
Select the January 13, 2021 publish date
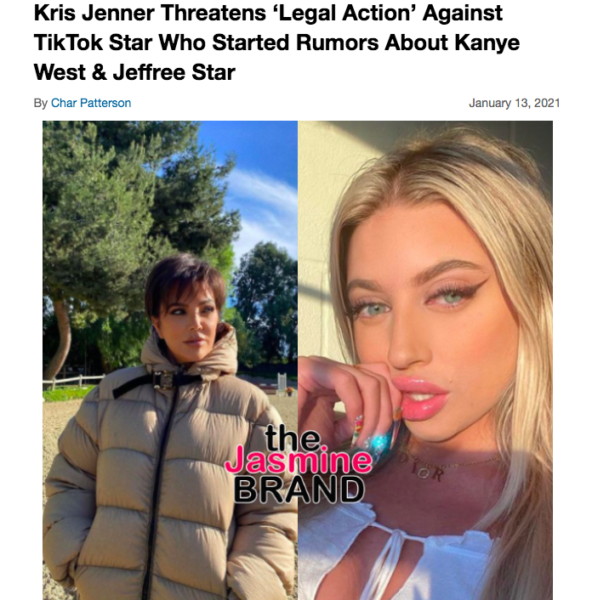tap(514, 103)
